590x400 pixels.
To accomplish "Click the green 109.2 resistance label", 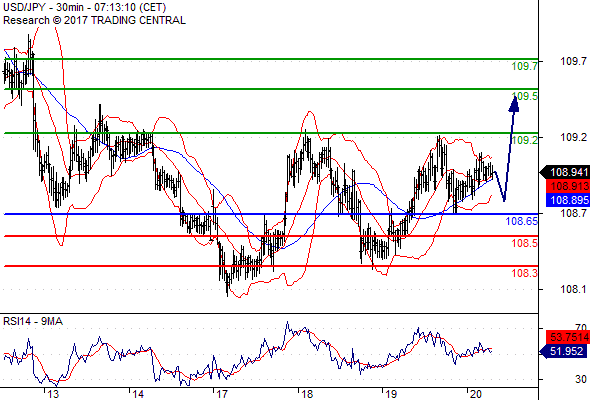I will (525, 140).
